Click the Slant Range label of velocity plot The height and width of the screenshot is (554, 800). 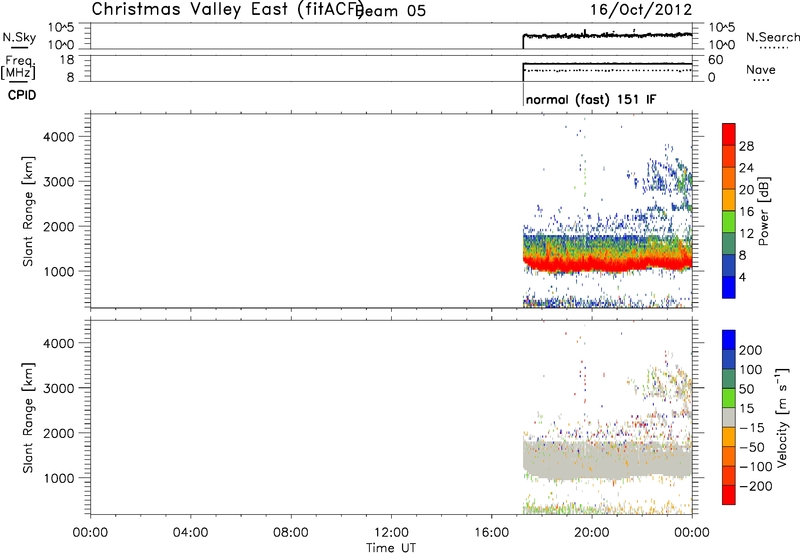coord(28,418)
